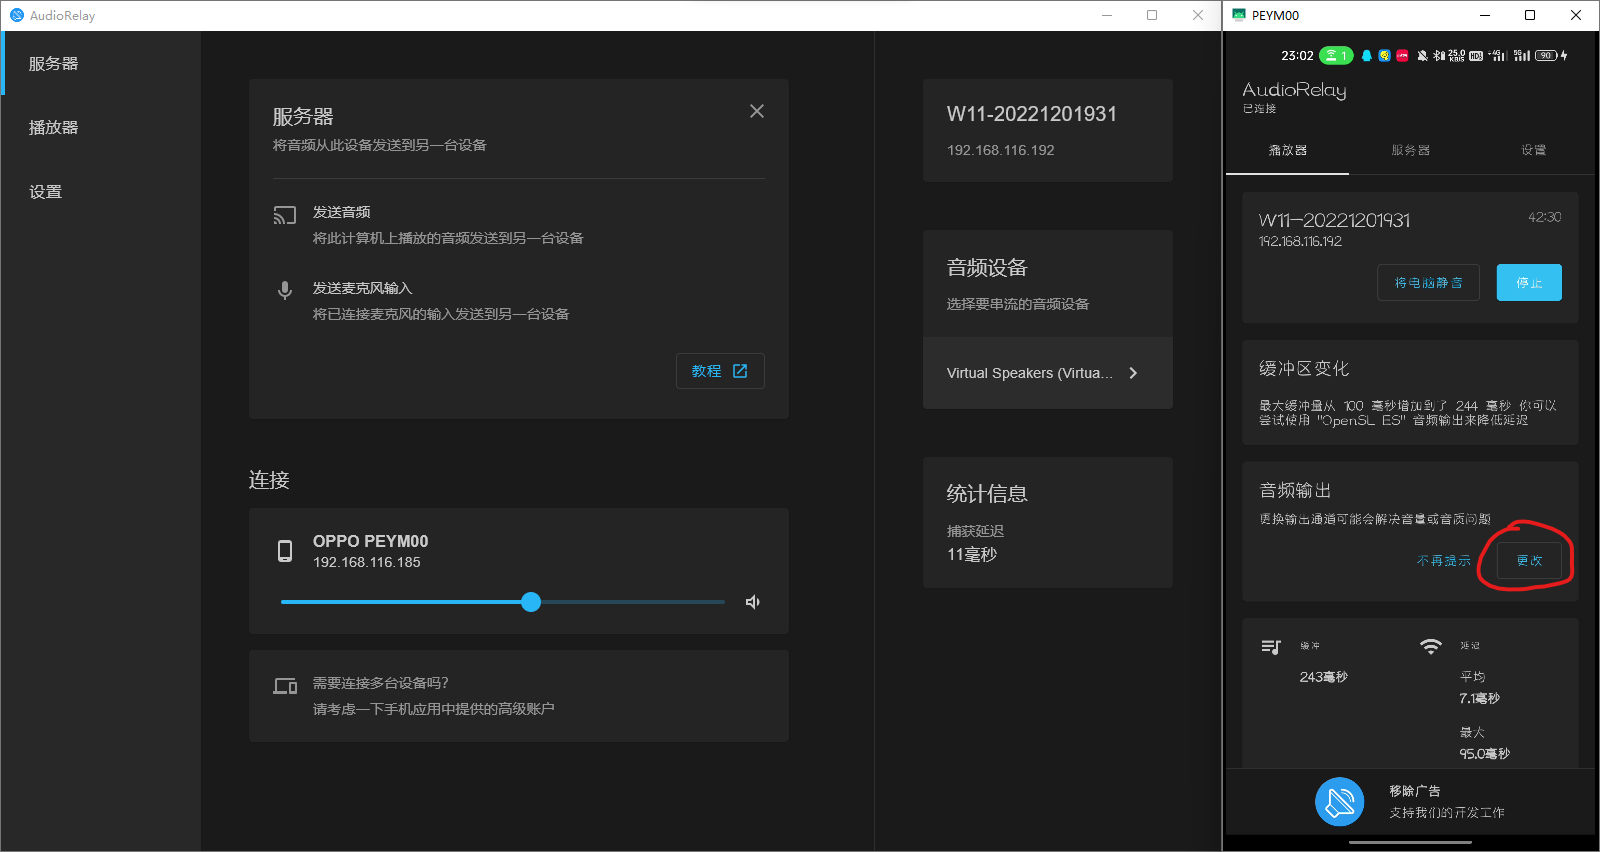
Task: Click the W11-20221201931 name in desktop window
Action: click(1032, 114)
